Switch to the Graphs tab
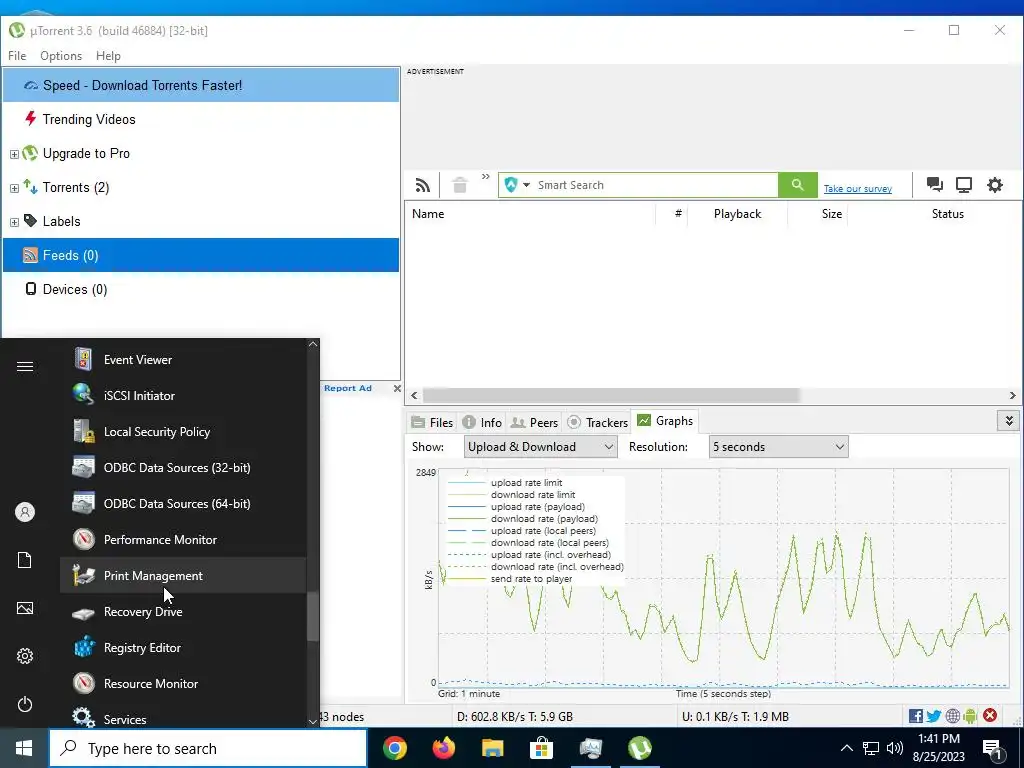Viewport: 1024px width, 768px height. pos(665,421)
